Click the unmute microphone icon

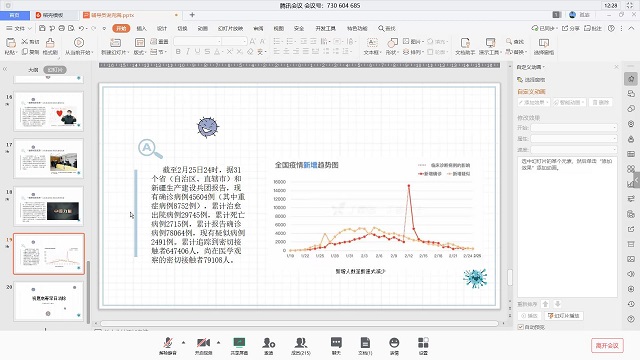168,342
